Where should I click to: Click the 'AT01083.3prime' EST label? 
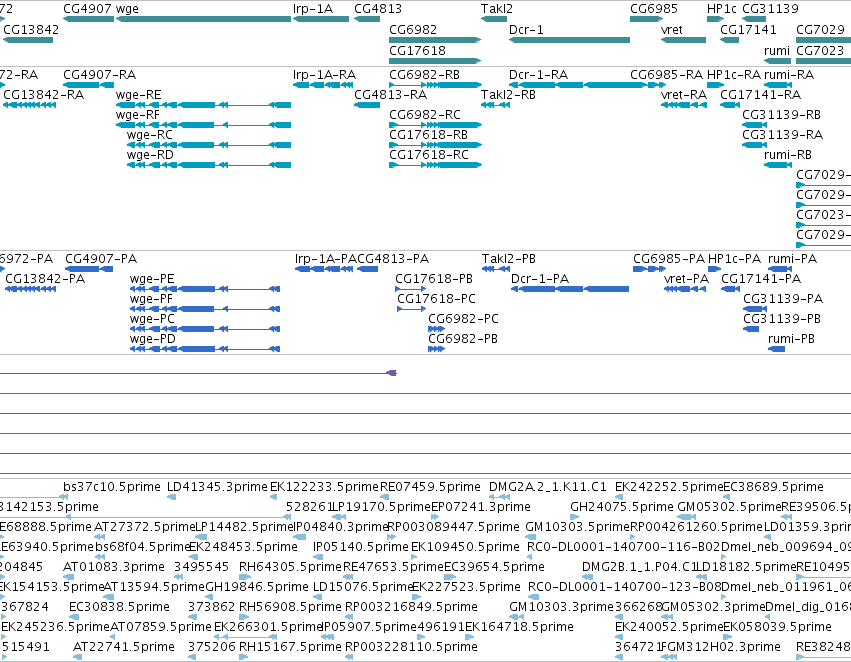(x=114, y=567)
